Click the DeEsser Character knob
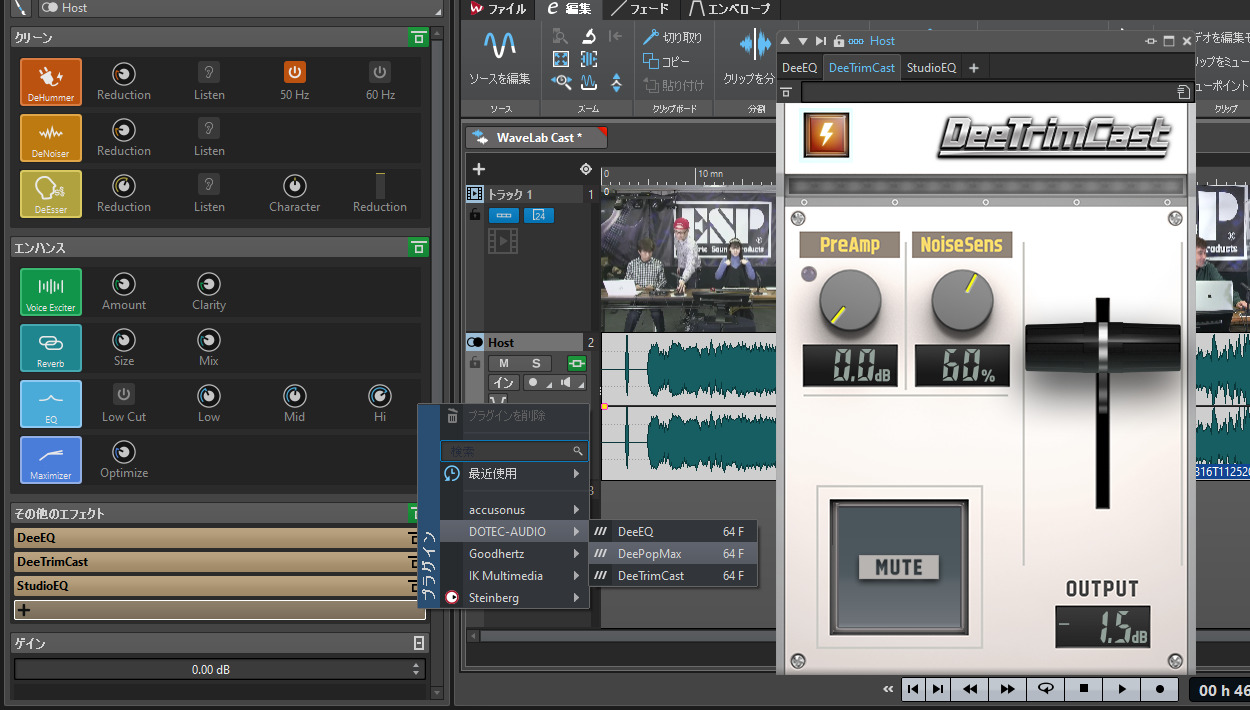The height and width of the screenshot is (710, 1250). pyautogui.click(x=295, y=186)
